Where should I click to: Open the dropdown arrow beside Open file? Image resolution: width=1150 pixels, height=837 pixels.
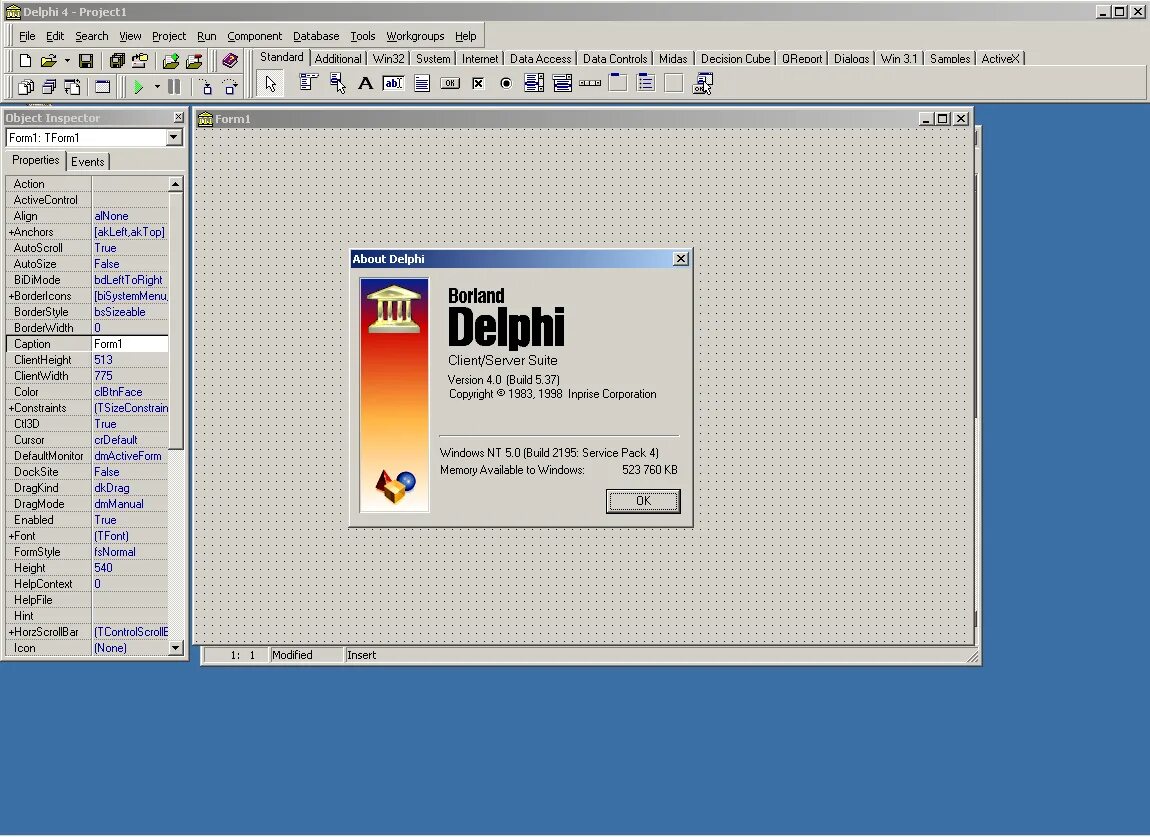tap(67, 61)
